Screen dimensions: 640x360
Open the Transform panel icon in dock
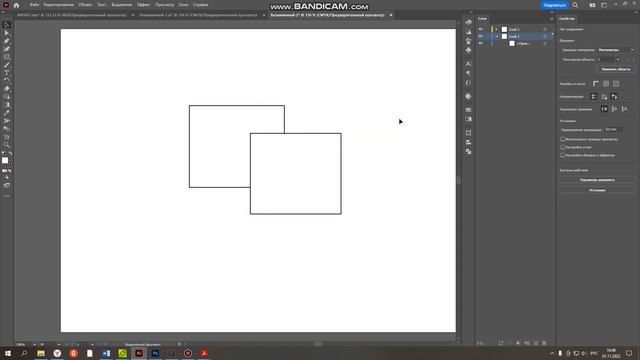tap(468, 133)
